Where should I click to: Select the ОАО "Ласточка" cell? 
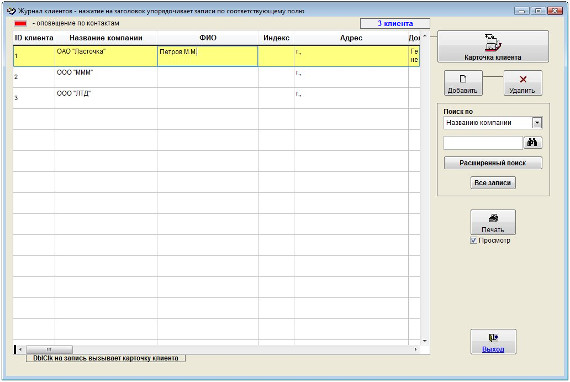click(106, 56)
